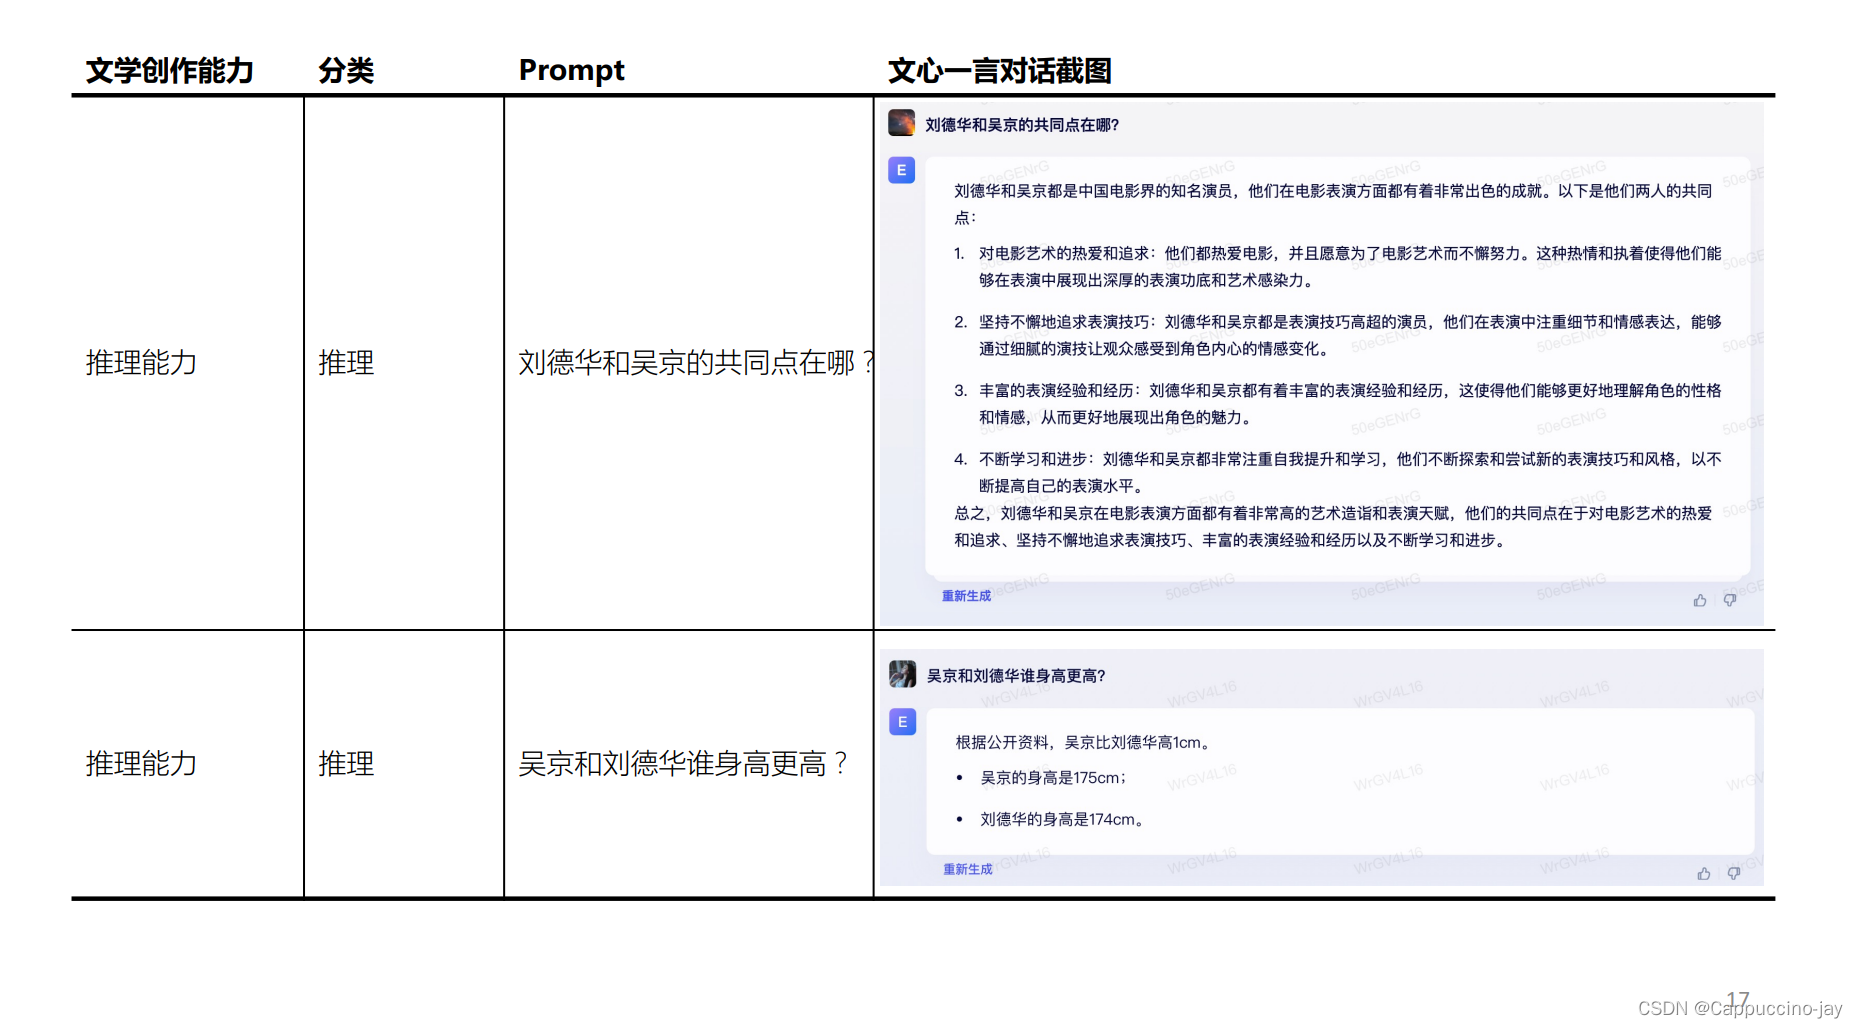
Task: Click list item 1 对电影艺术的热爱和追求
Action: click(1338, 267)
